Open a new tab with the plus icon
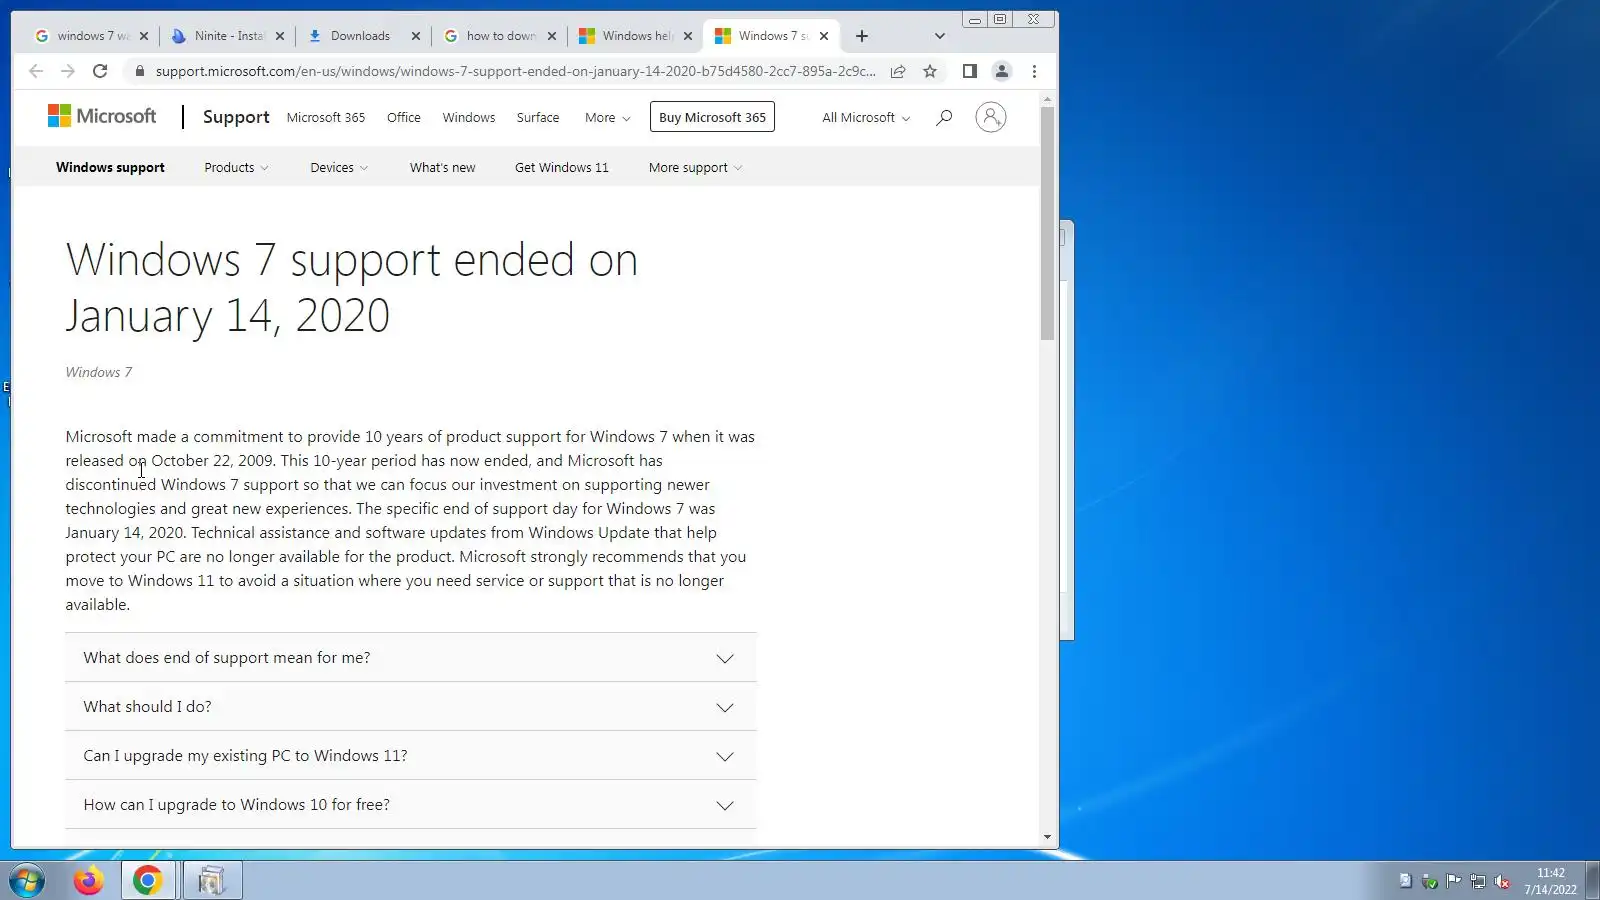The width and height of the screenshot is (1600, 900). [862, 36]
